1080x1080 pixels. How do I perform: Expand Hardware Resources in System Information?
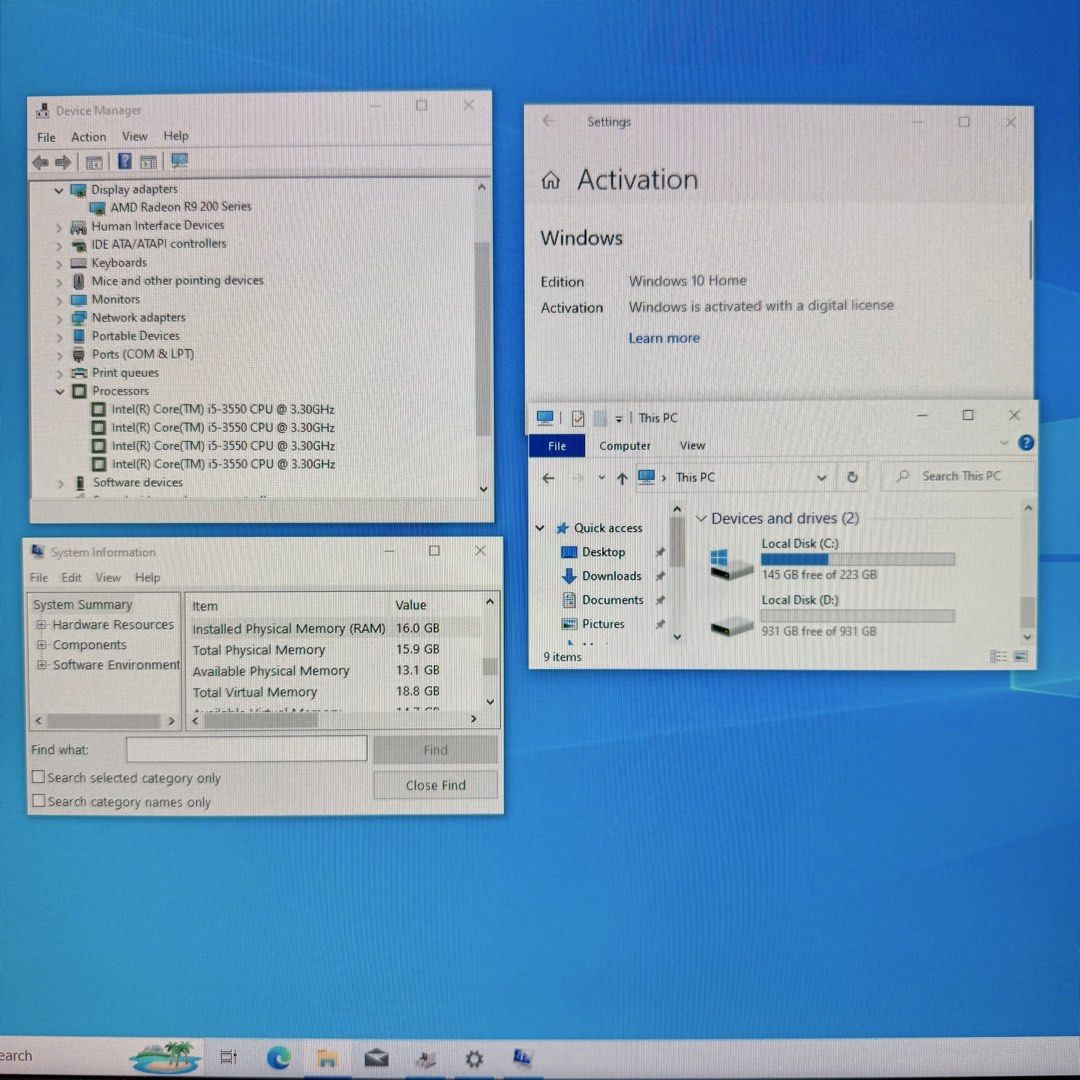[41, 625]
